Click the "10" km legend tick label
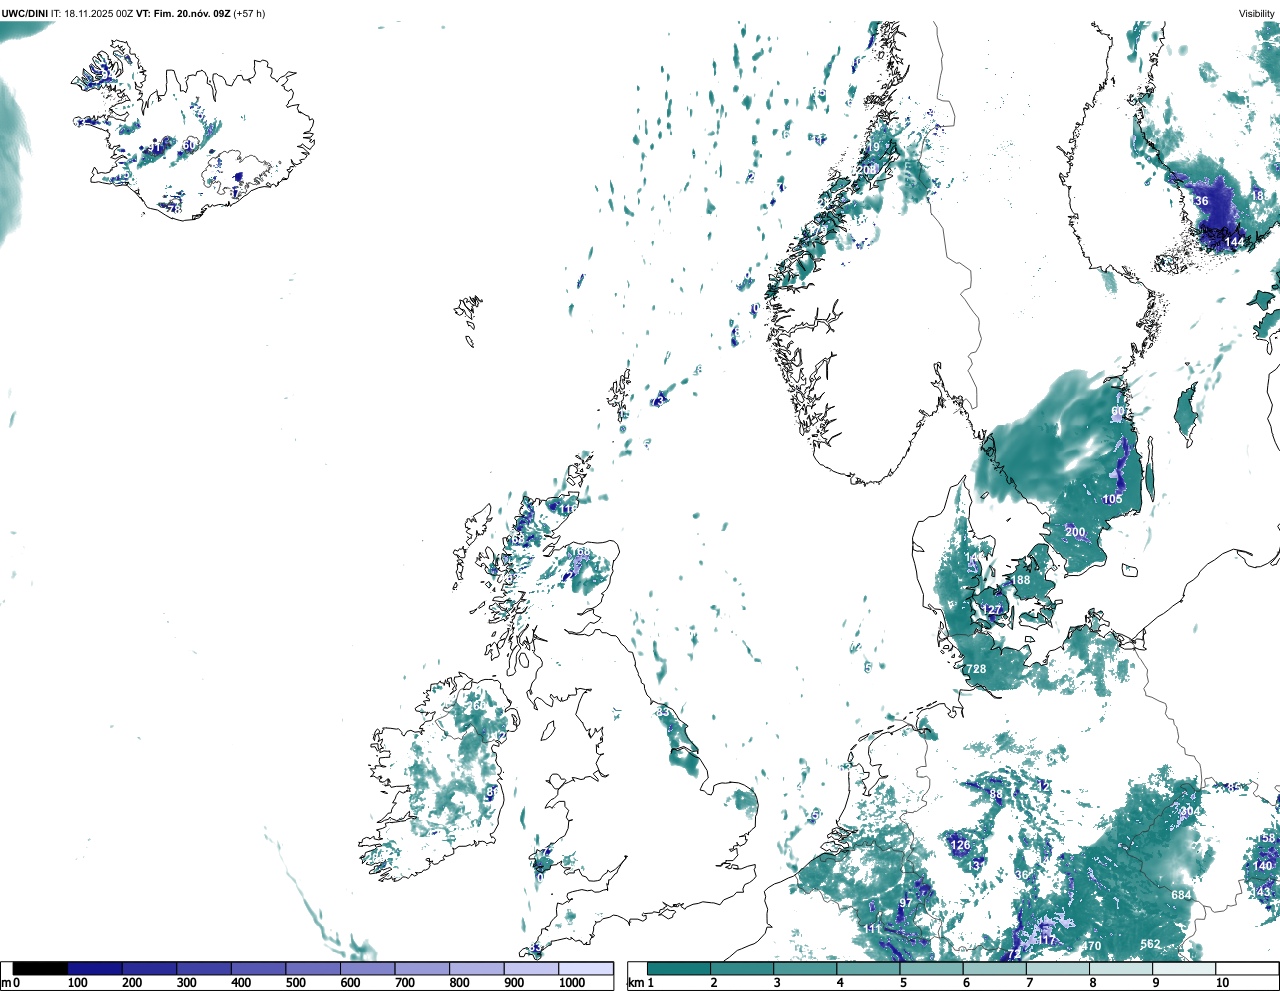The width and height of the screenshot is (1280, 991). coord(1222,983)
